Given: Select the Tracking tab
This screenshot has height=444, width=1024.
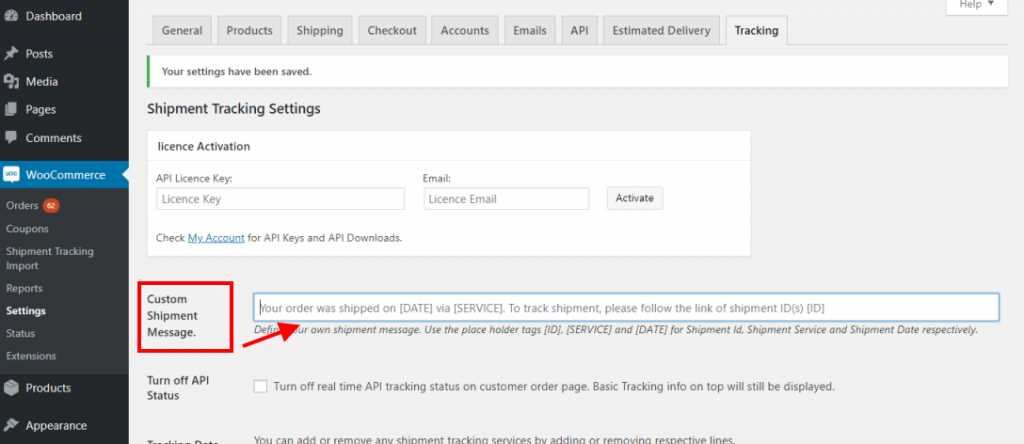Looking at the screenshot, I should tap(756, 30).
